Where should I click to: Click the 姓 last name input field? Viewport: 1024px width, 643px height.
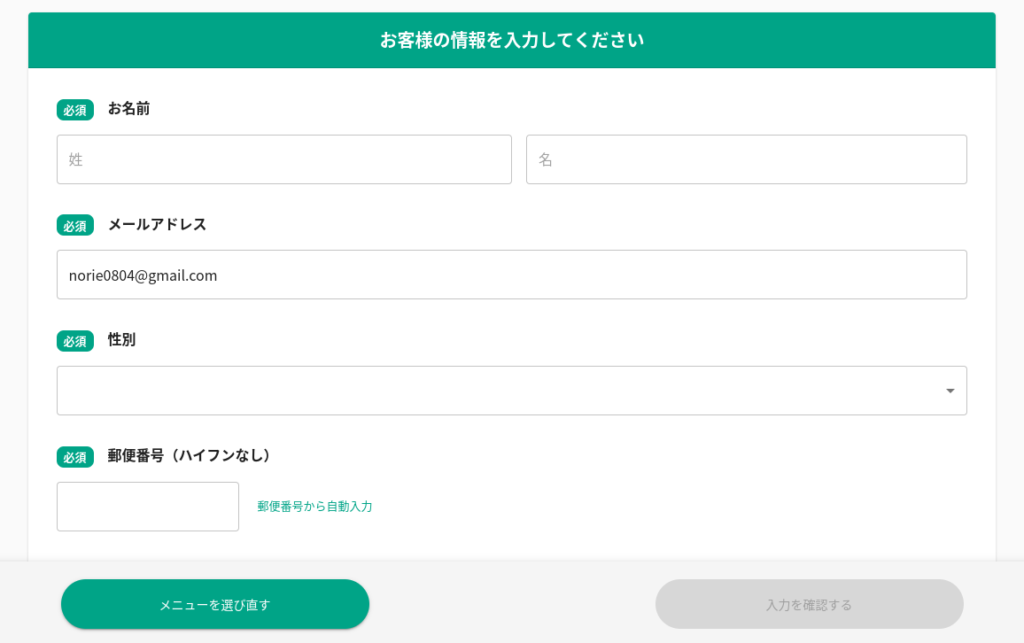coord(284,159)
